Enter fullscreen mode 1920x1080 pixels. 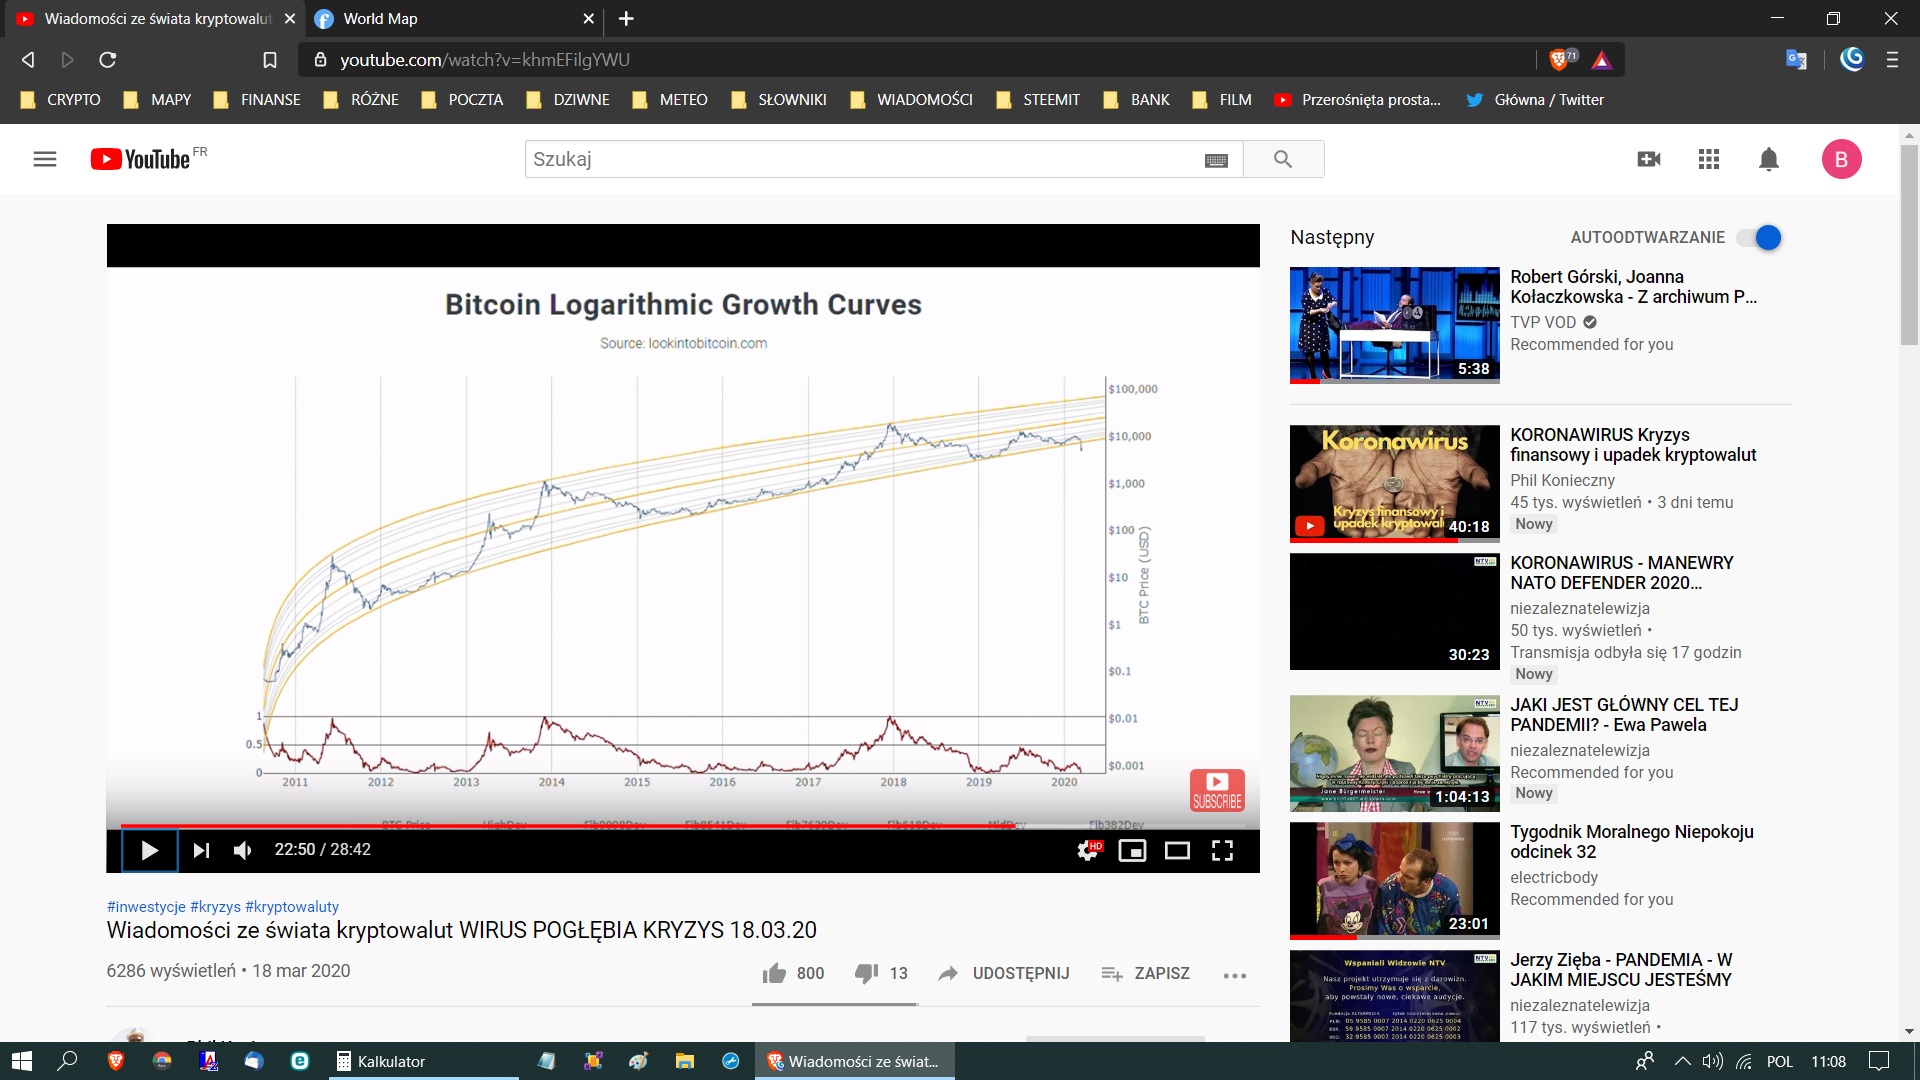click(1222, 850)
